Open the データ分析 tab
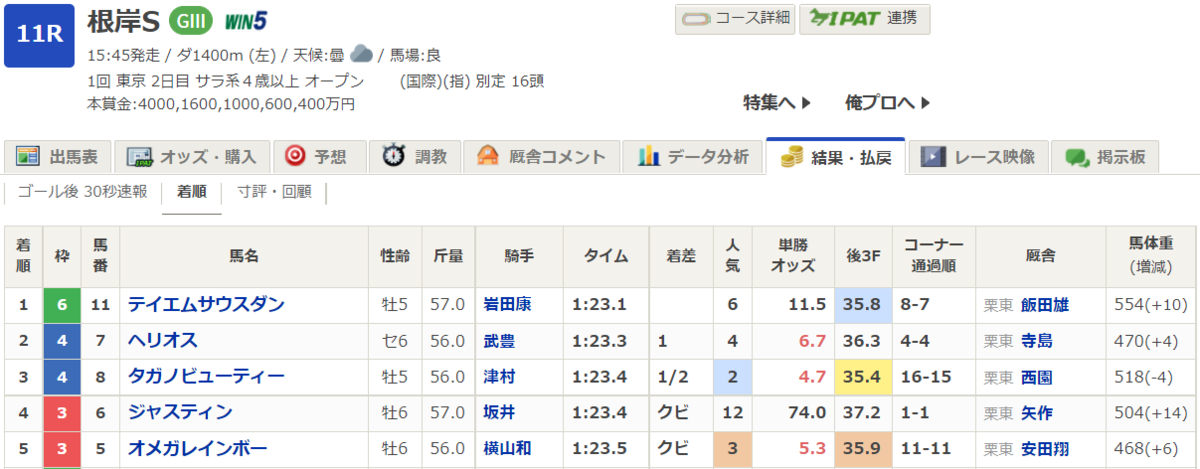Screen dimensions: 1200x469 [692, 156]
